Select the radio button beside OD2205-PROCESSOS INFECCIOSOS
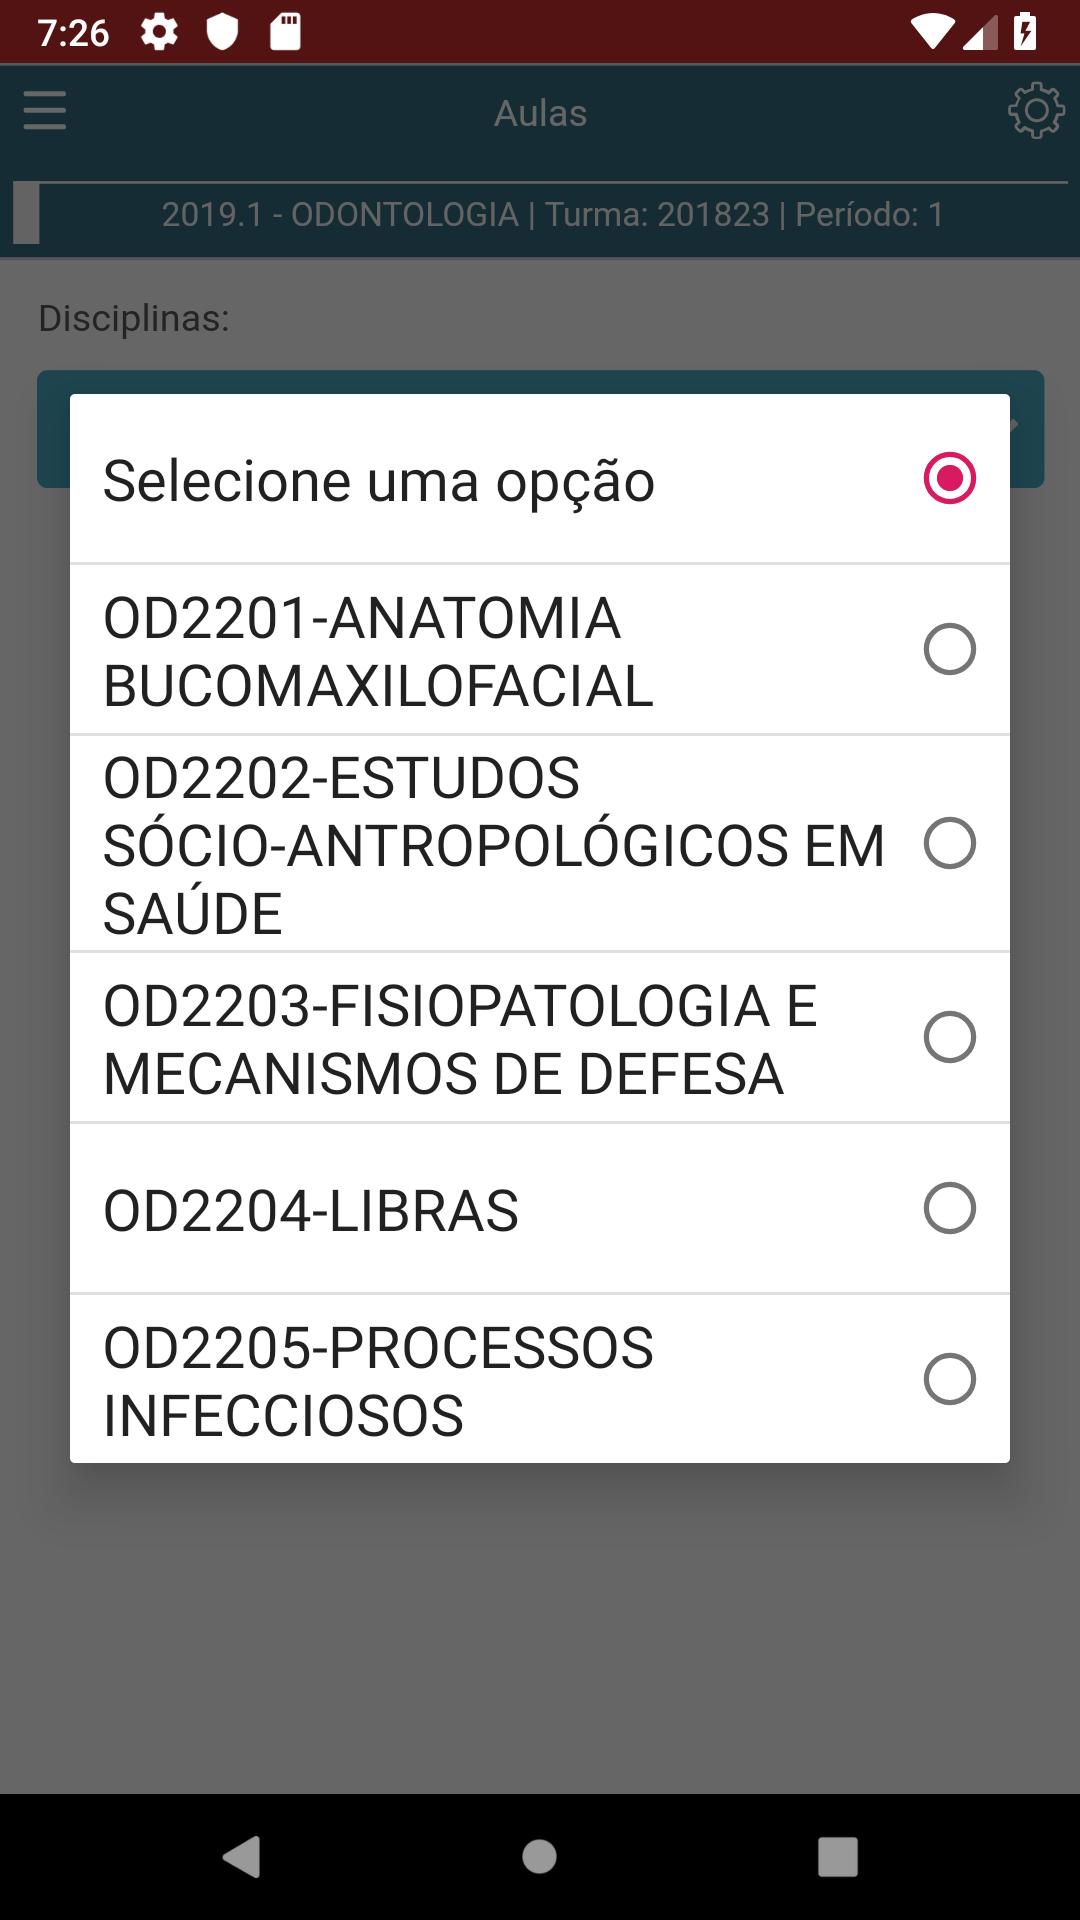Viewport: 1080px width, 1920px height. coord(949,1379)
